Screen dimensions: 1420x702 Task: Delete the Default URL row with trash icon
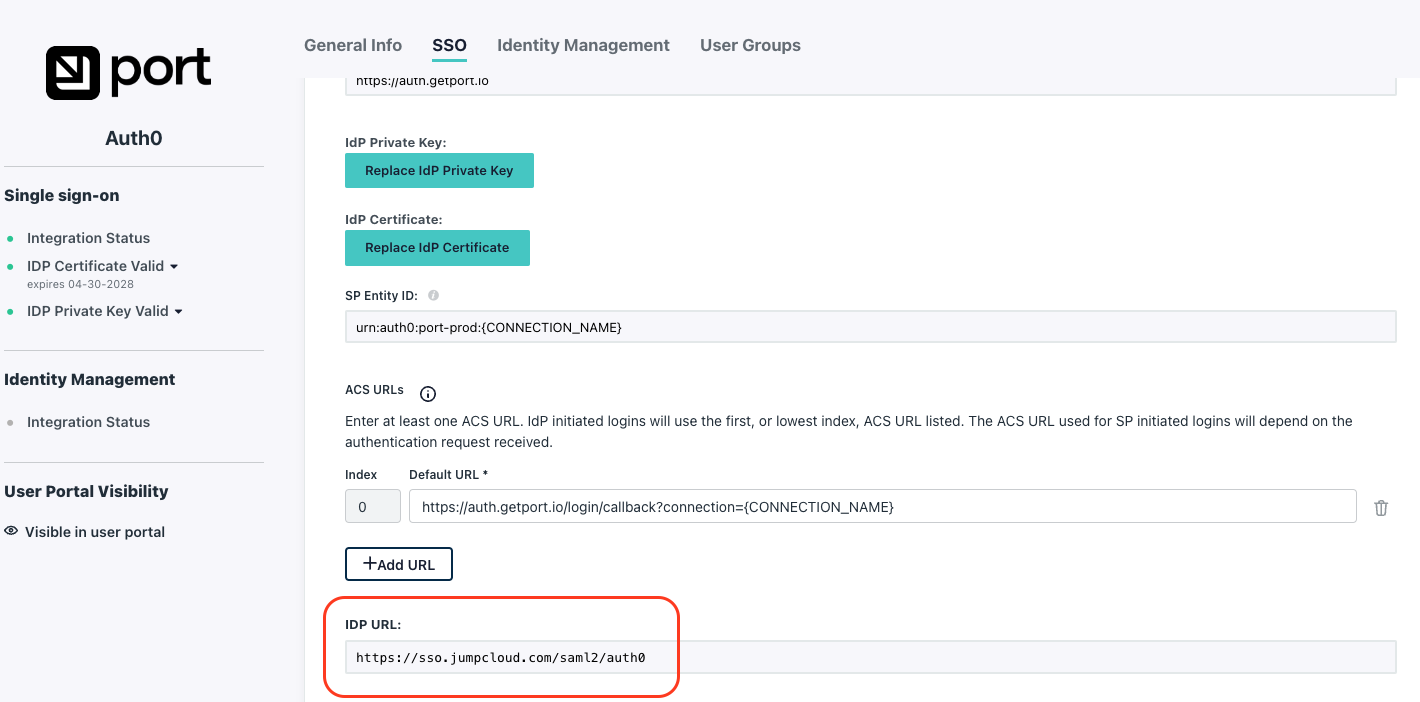pyautogui.click(x=1381, y=507)
